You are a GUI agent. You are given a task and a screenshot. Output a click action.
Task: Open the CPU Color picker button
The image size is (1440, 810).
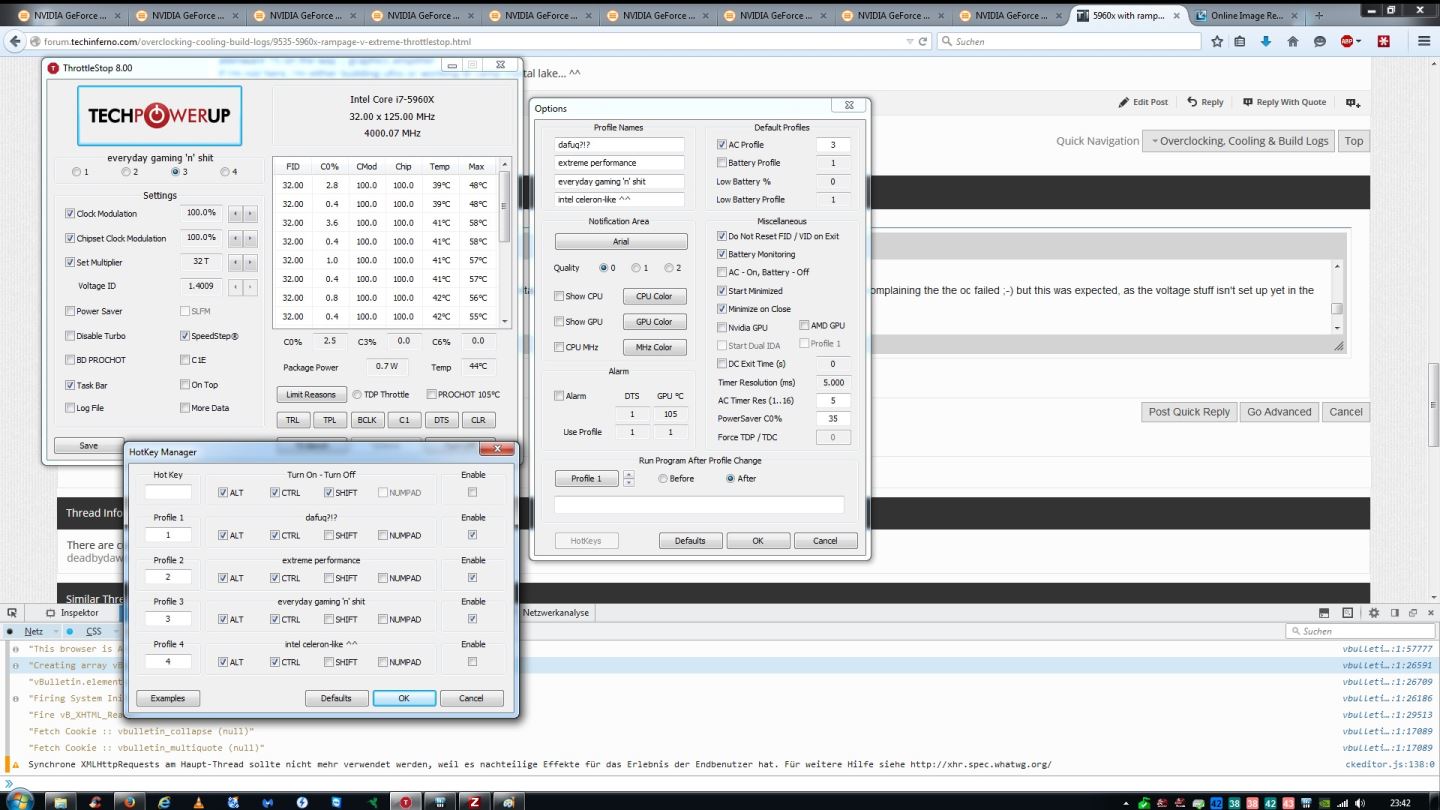(x=655, y=296)
